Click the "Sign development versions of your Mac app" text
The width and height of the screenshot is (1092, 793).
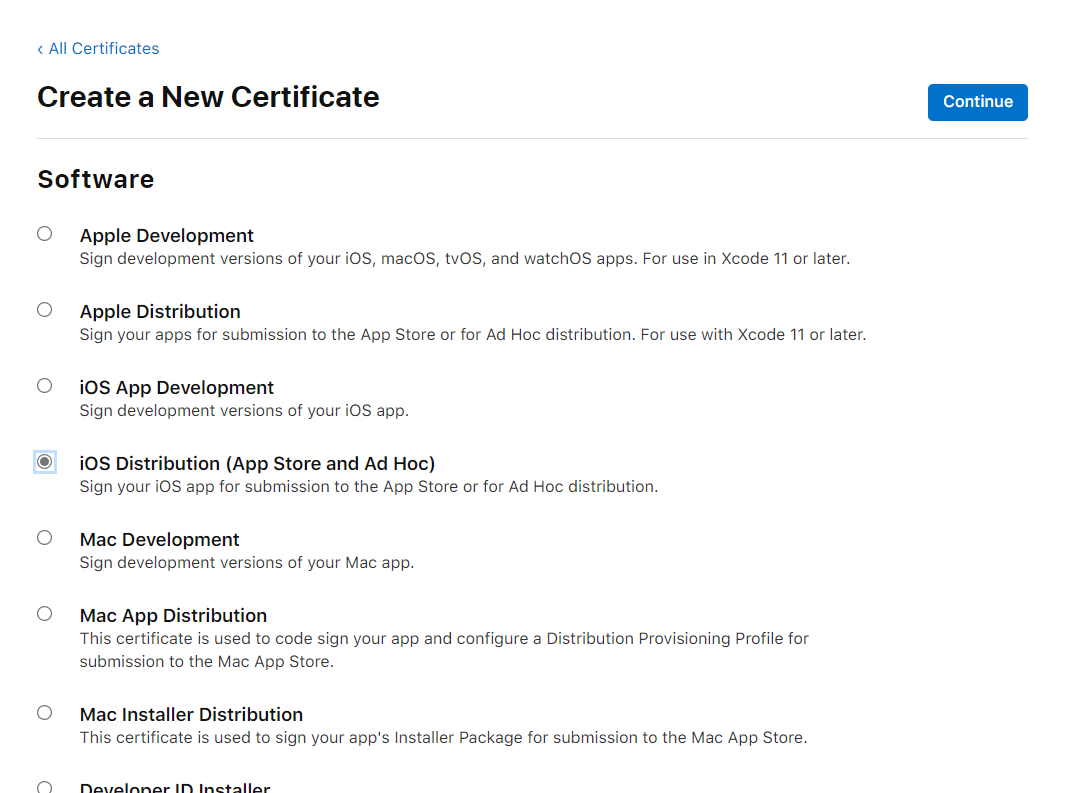point(246,562)
